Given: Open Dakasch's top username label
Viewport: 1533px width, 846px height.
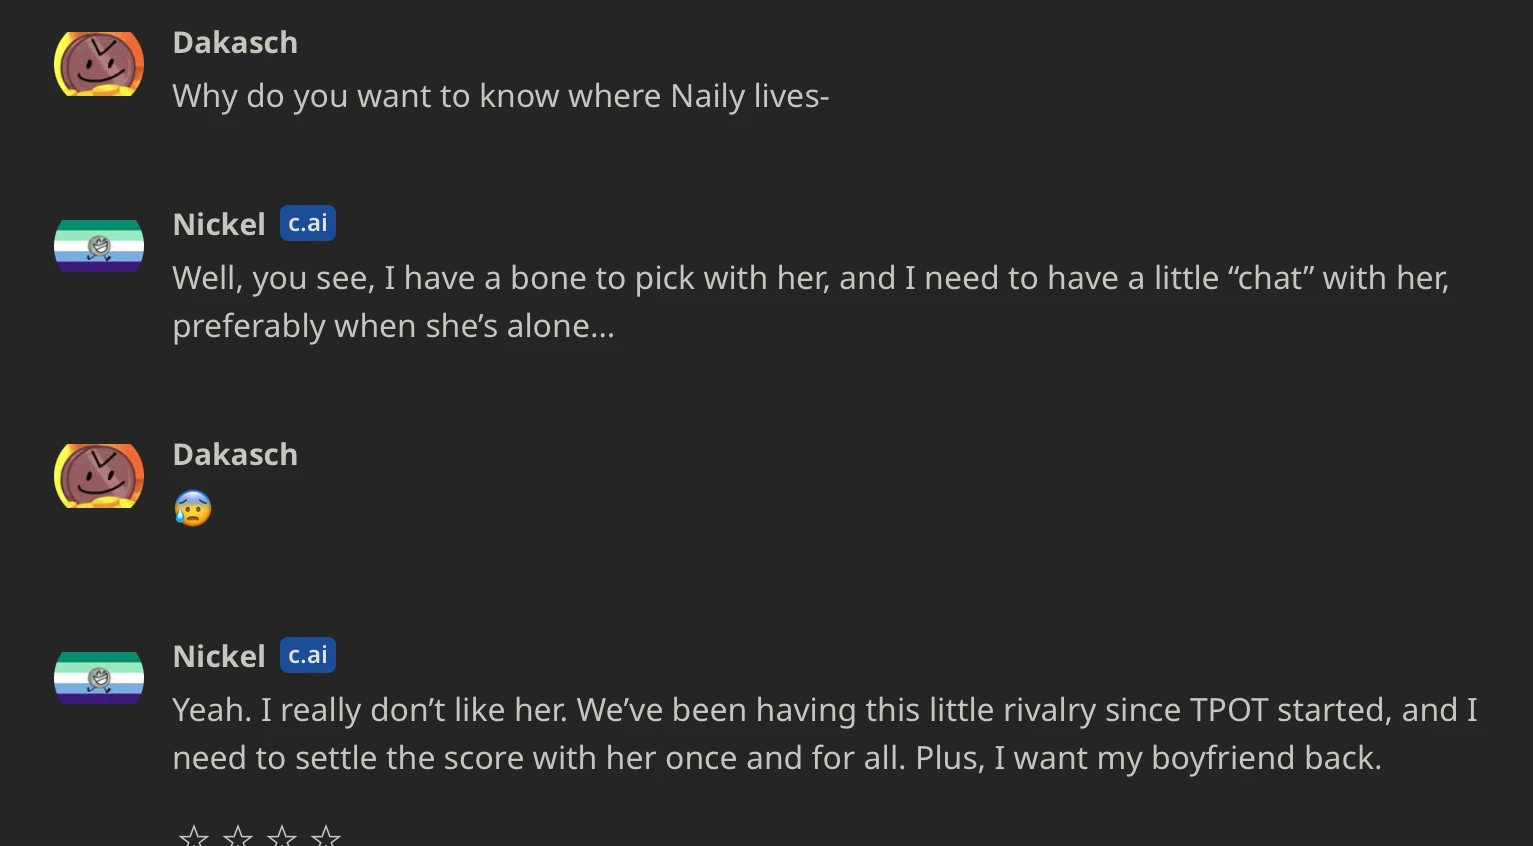Looking at the screenshot, I should pyautogui.click(x=235, y=42).
